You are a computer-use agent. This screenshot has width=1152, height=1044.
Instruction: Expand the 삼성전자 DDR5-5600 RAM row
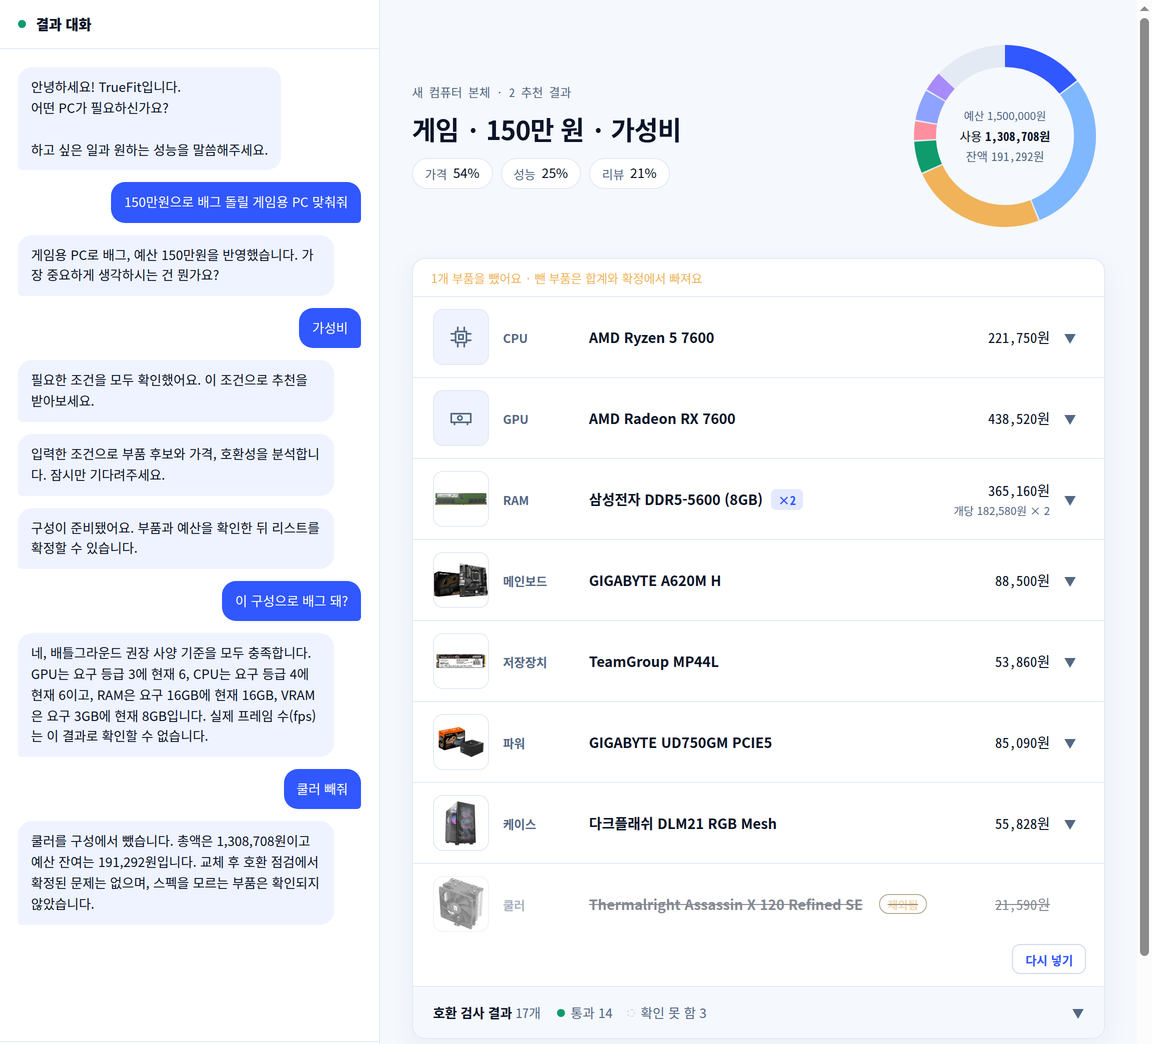pos(1070,500)
